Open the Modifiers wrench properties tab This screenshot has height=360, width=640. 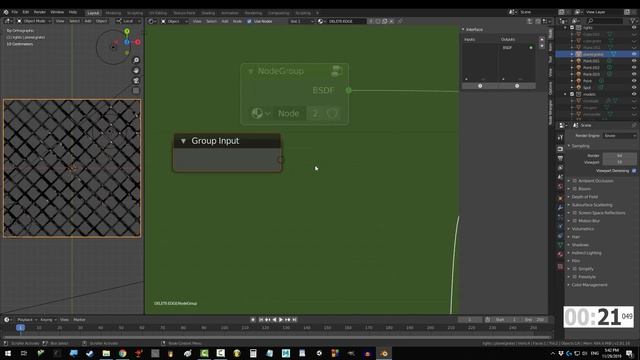(x=560, y=208)
